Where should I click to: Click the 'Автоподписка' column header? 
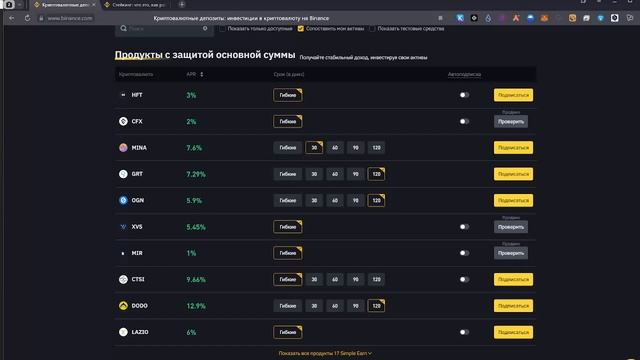(464, 74)
